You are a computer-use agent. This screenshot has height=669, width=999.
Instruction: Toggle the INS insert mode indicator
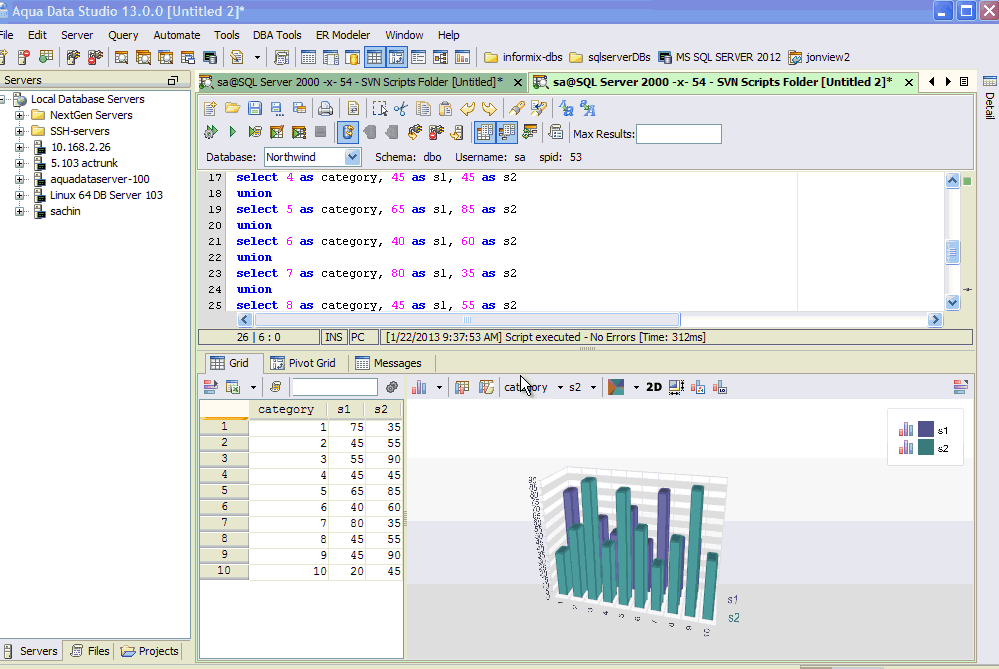tap(333, 338)
